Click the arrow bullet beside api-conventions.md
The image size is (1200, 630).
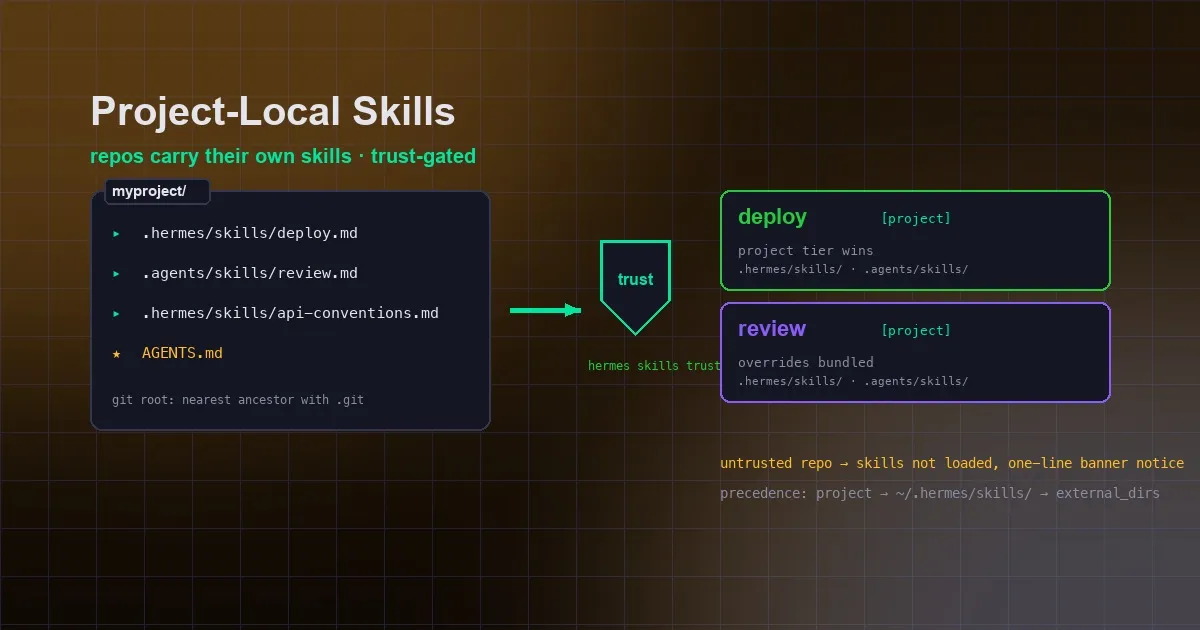point(117,313)
